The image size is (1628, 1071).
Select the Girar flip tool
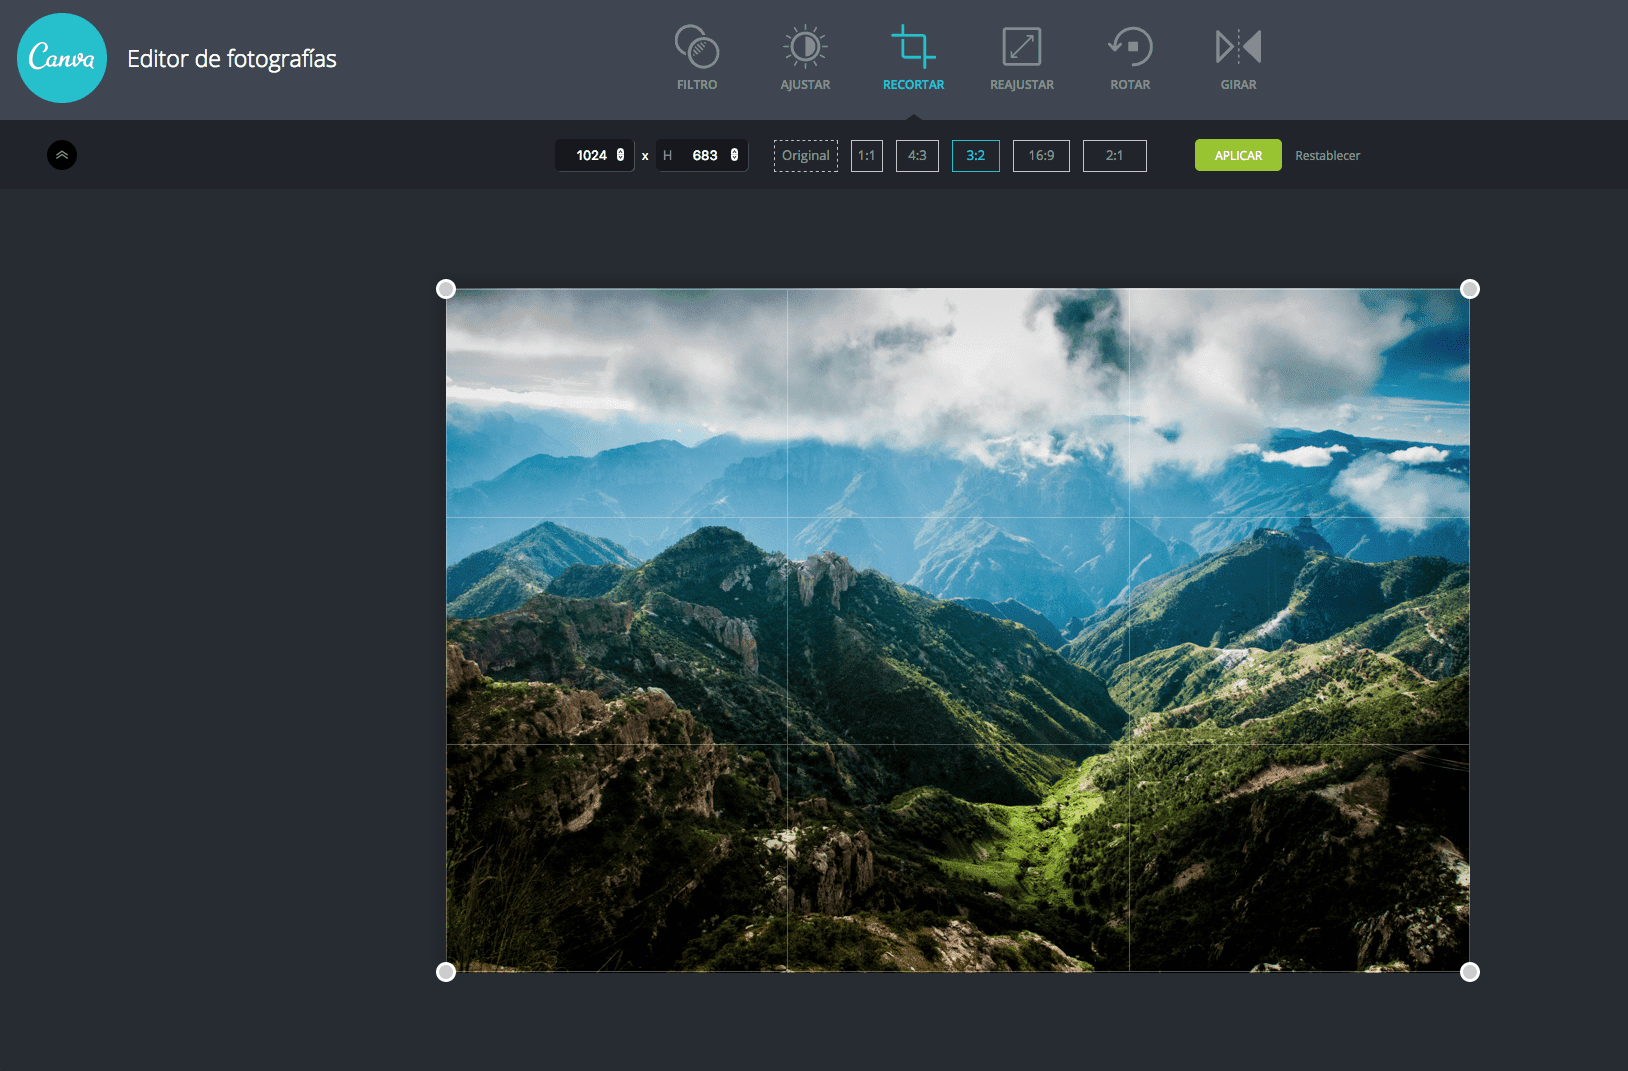(1237, 55)
